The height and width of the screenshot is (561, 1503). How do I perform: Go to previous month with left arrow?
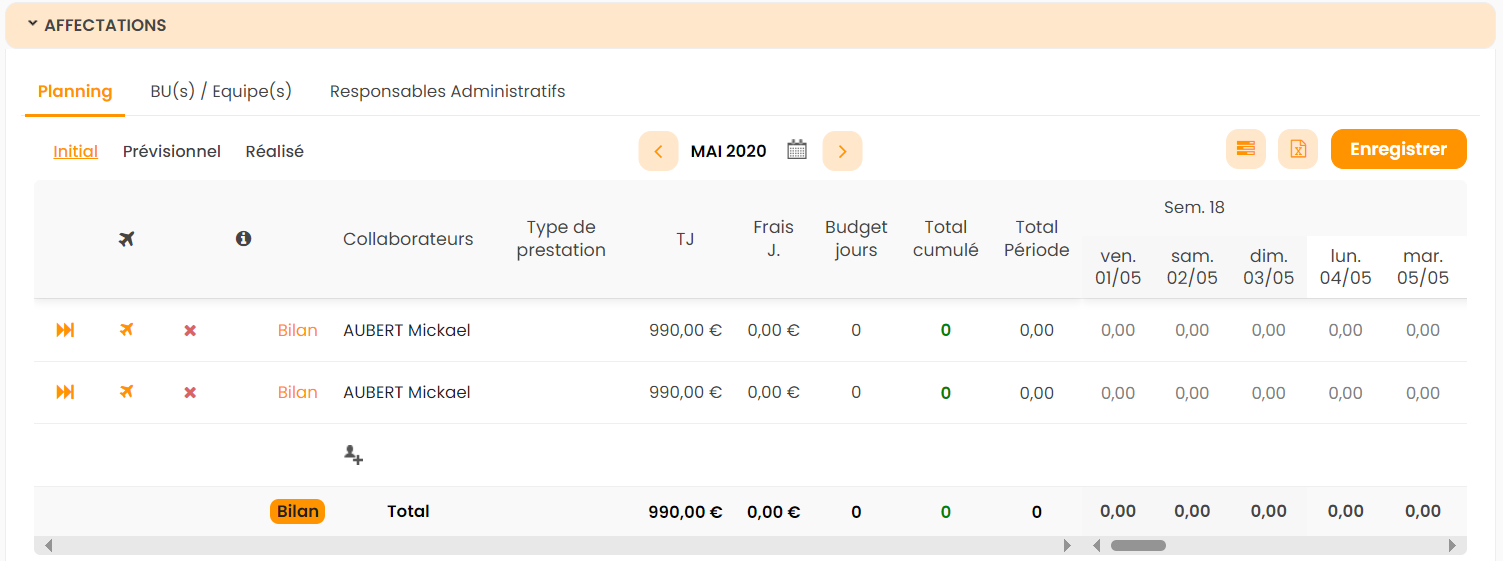pyautogui.click(x=658, y=151)
